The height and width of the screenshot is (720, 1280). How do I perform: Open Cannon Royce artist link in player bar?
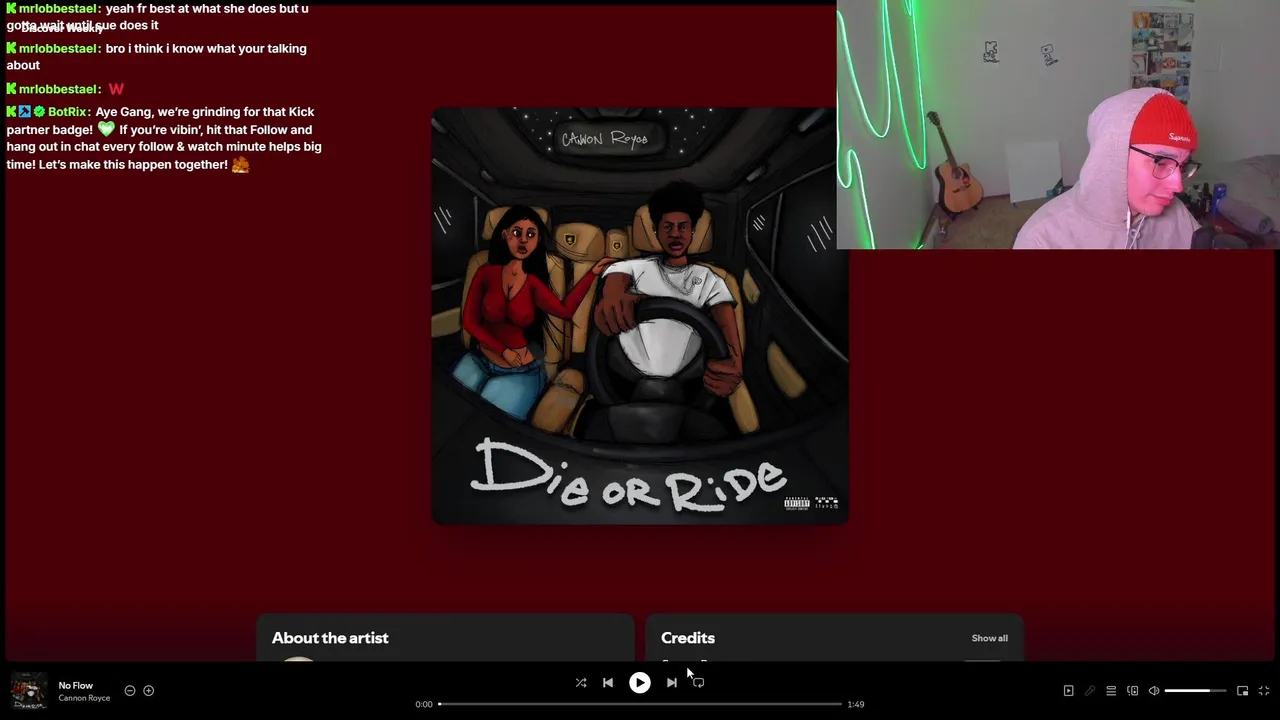click(x=84, y=698)
